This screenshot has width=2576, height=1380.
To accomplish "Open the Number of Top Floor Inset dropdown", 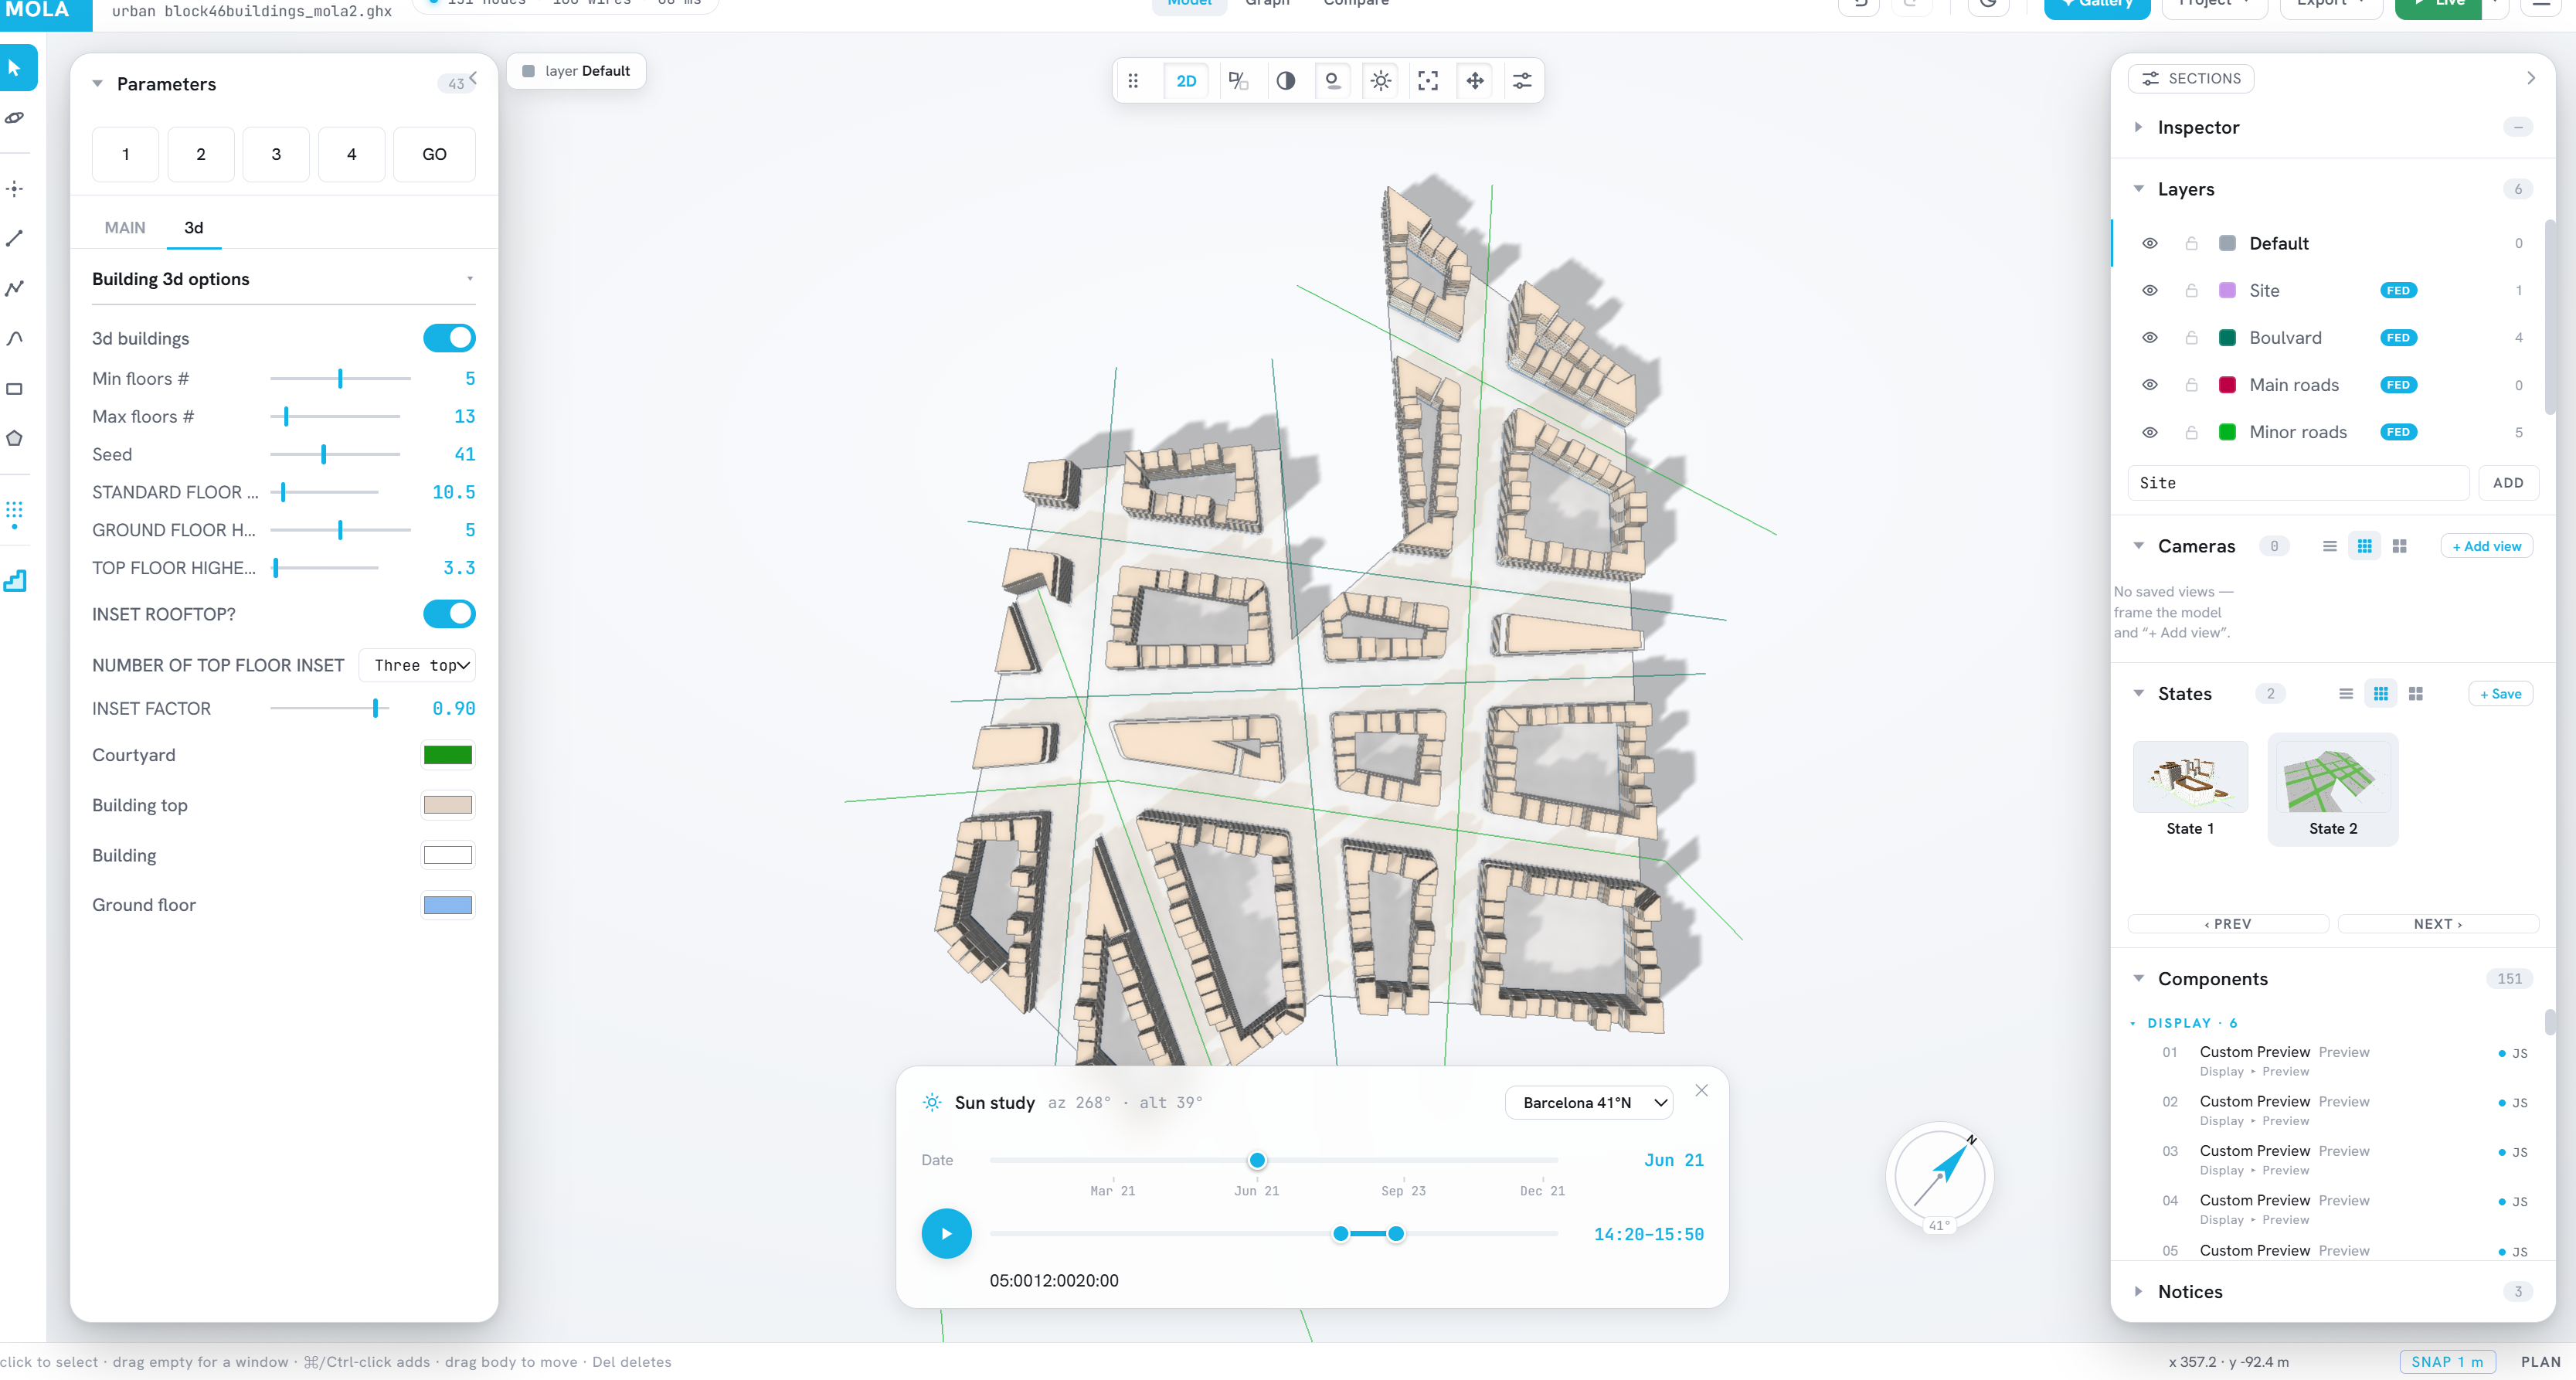I will (417, 665).
